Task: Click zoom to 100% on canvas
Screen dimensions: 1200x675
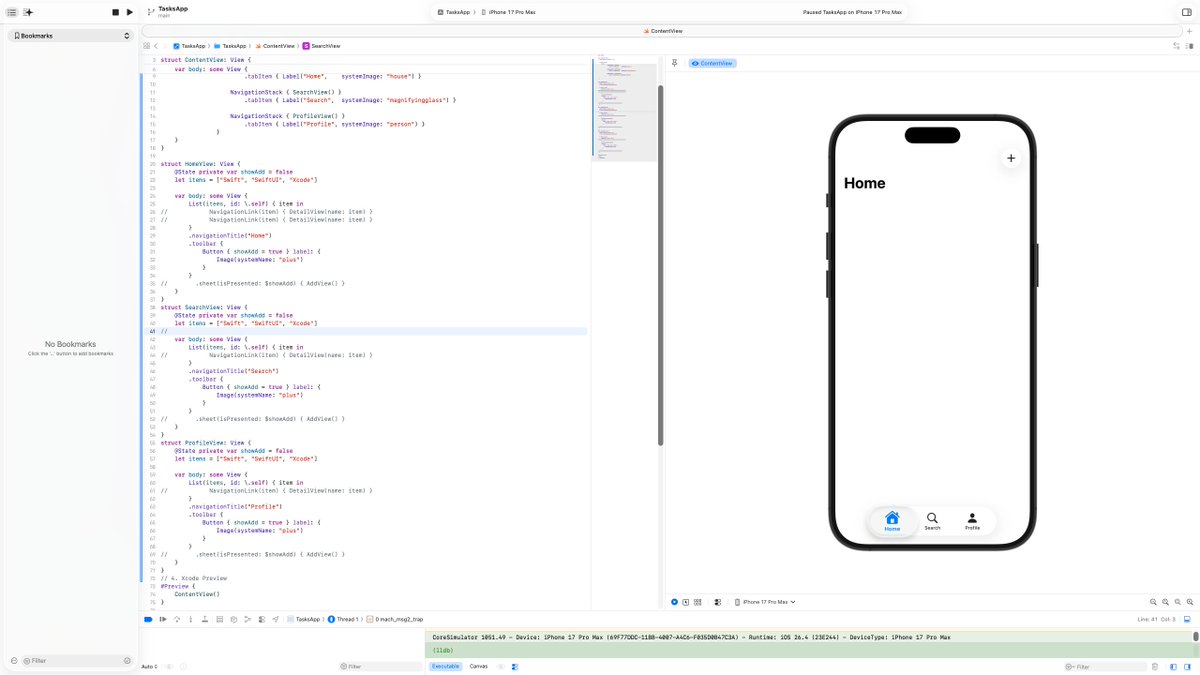Action: pyautogui.click(x=1165, y=602)
